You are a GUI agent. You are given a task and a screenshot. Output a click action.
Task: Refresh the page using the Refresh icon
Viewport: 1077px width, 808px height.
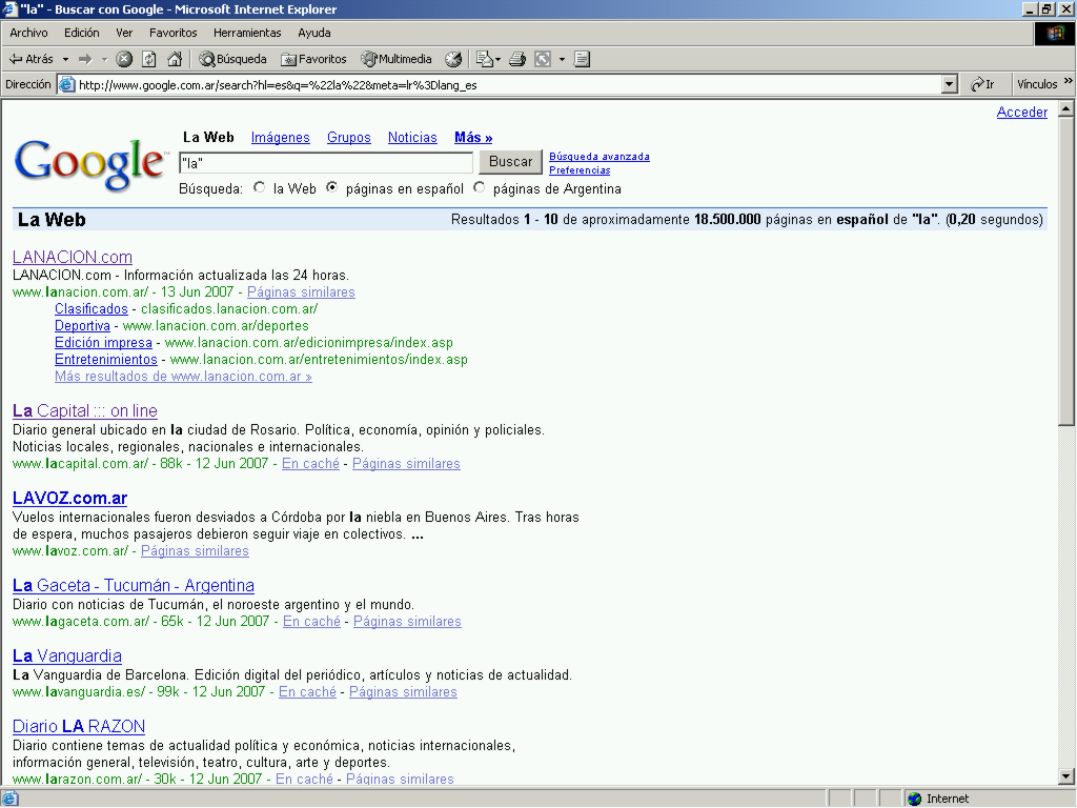coord(149,59)
